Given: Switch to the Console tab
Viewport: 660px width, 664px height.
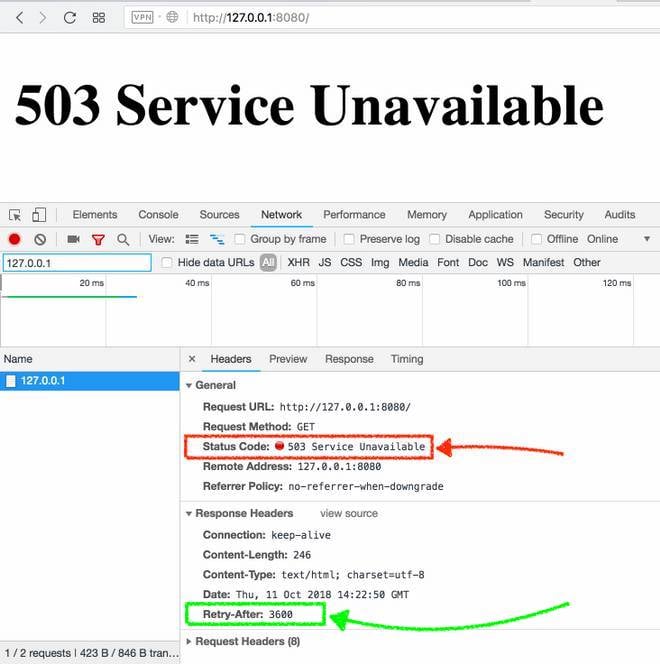Looking at the screenshot, I should (x=158, y=215).
